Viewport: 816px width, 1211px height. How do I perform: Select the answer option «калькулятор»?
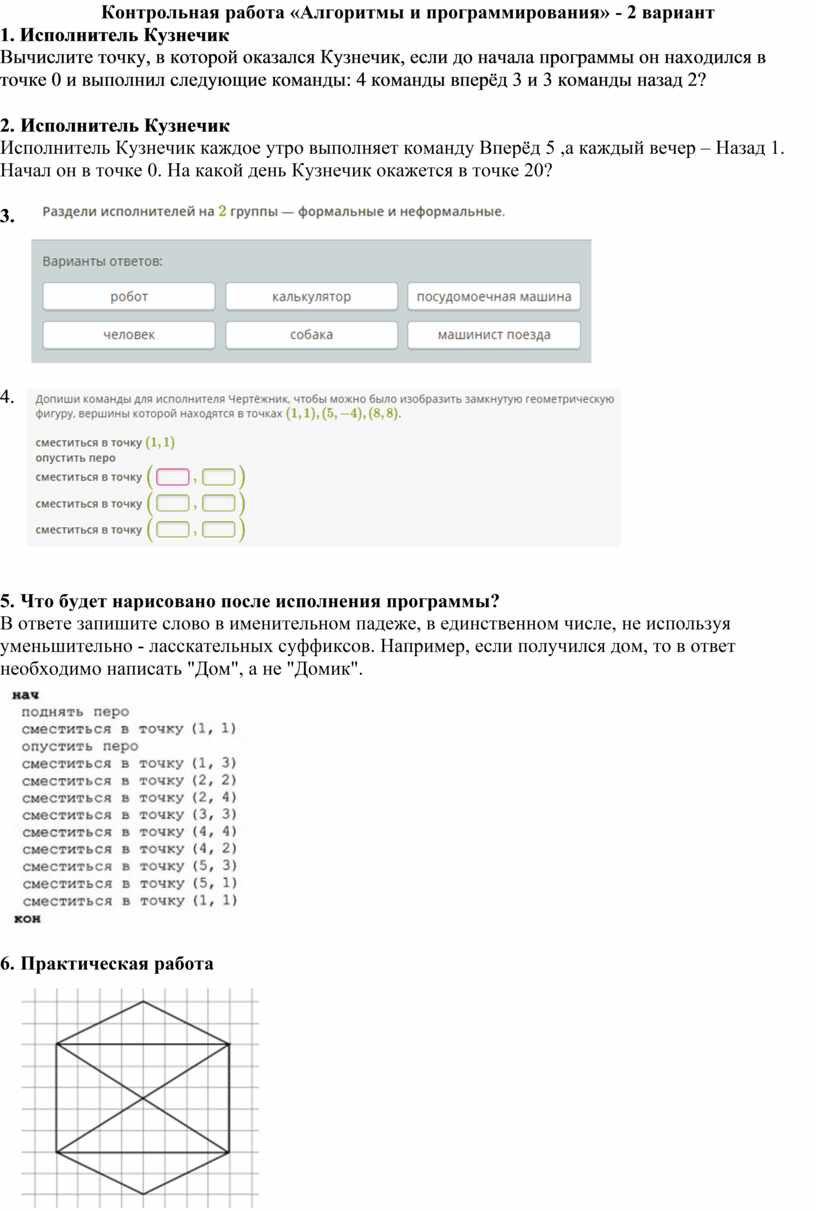(311, 297)
